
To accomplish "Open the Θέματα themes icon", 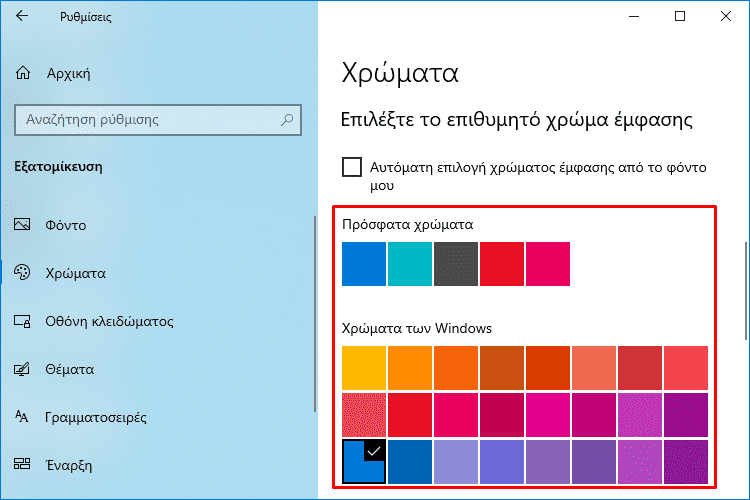I will click(x=22, y=369).
